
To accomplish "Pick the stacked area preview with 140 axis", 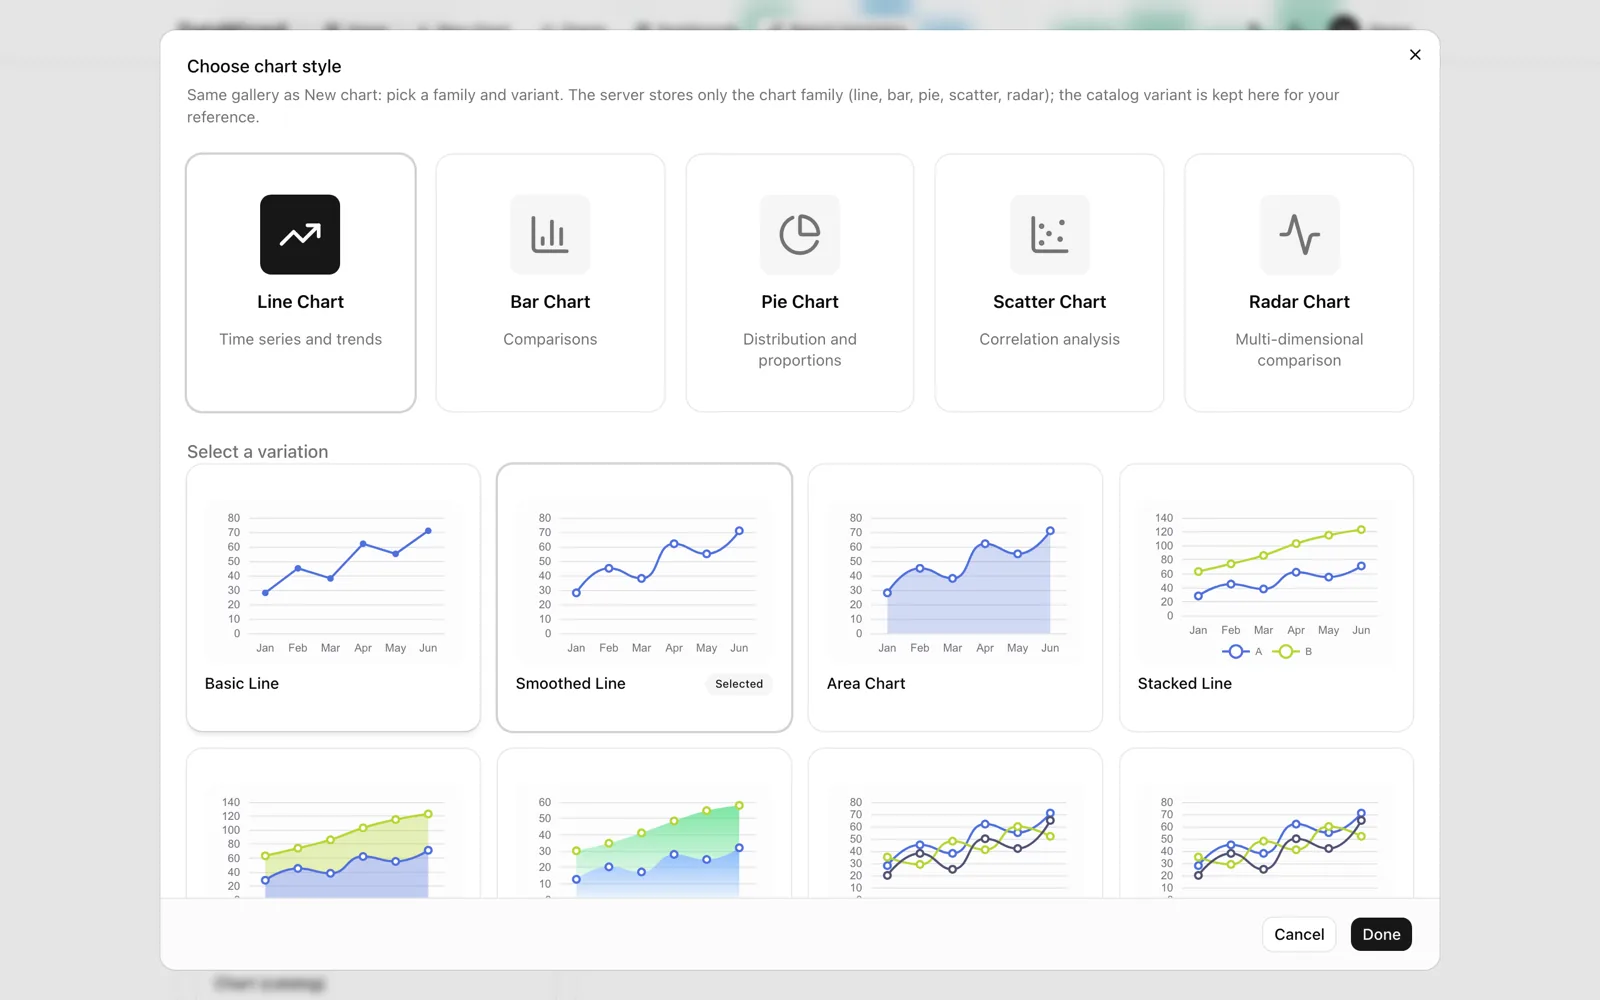I will click(333, 840).
